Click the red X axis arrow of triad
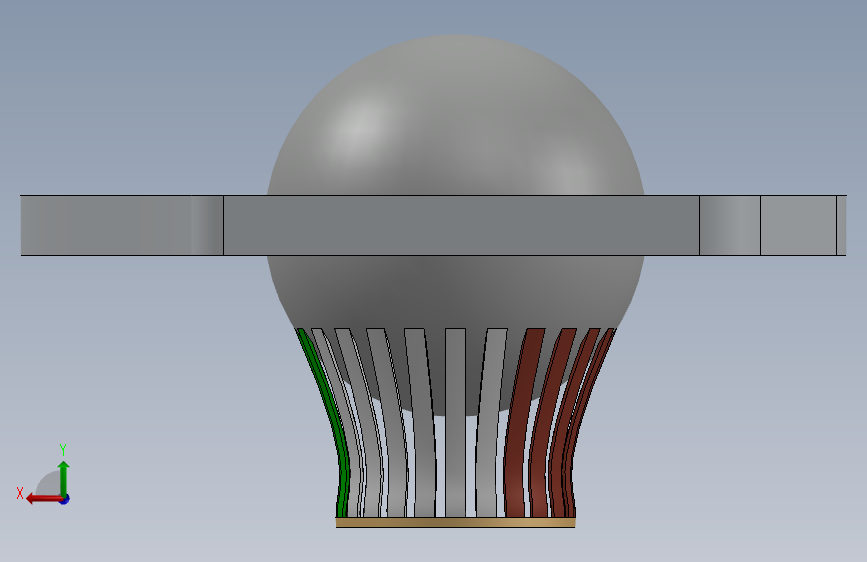 44,499
